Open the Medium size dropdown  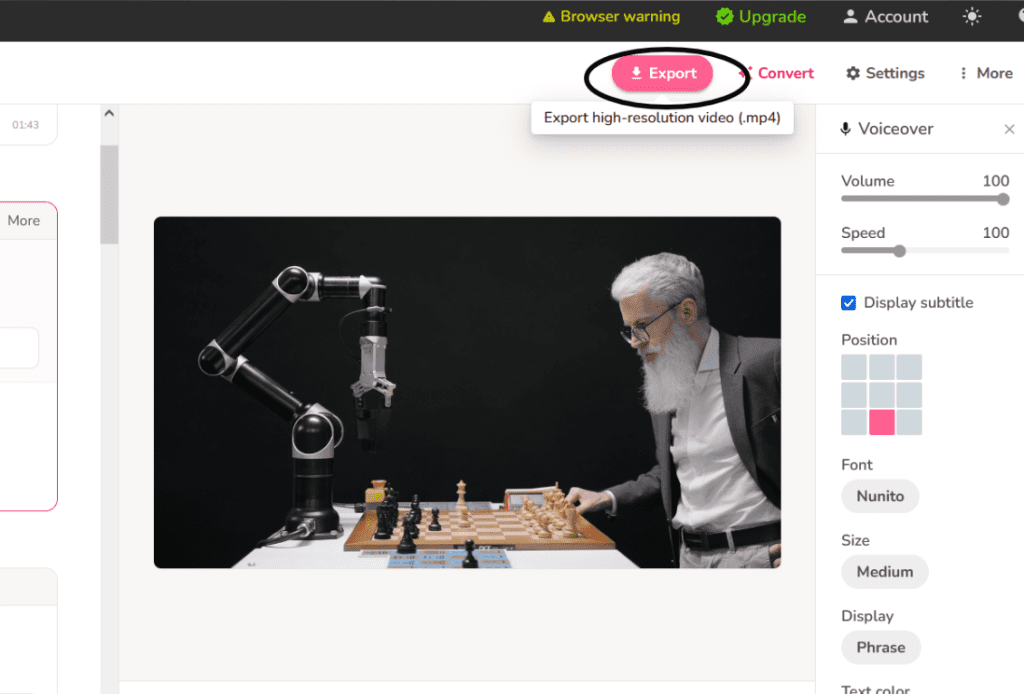point(884,572)
